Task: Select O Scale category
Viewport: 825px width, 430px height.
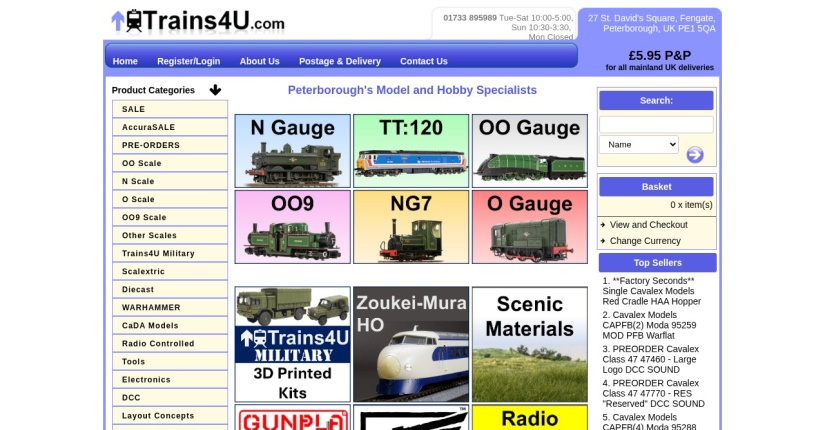Action: [170, 199]
